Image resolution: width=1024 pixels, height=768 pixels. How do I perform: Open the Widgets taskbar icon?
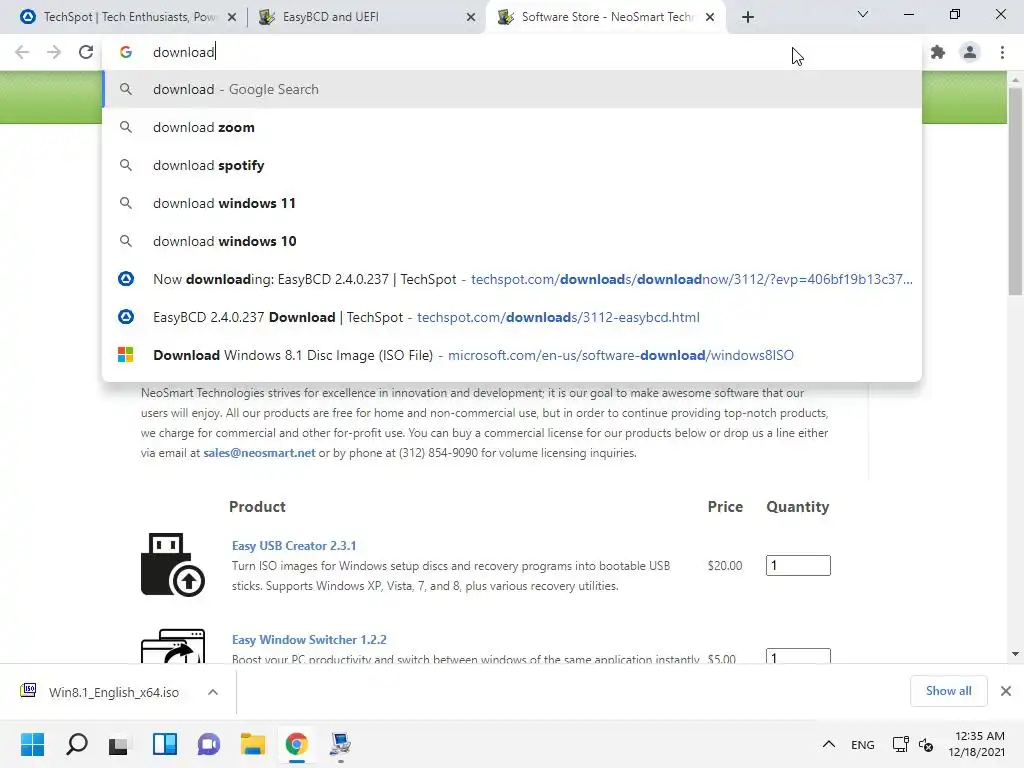pos(165,744)
